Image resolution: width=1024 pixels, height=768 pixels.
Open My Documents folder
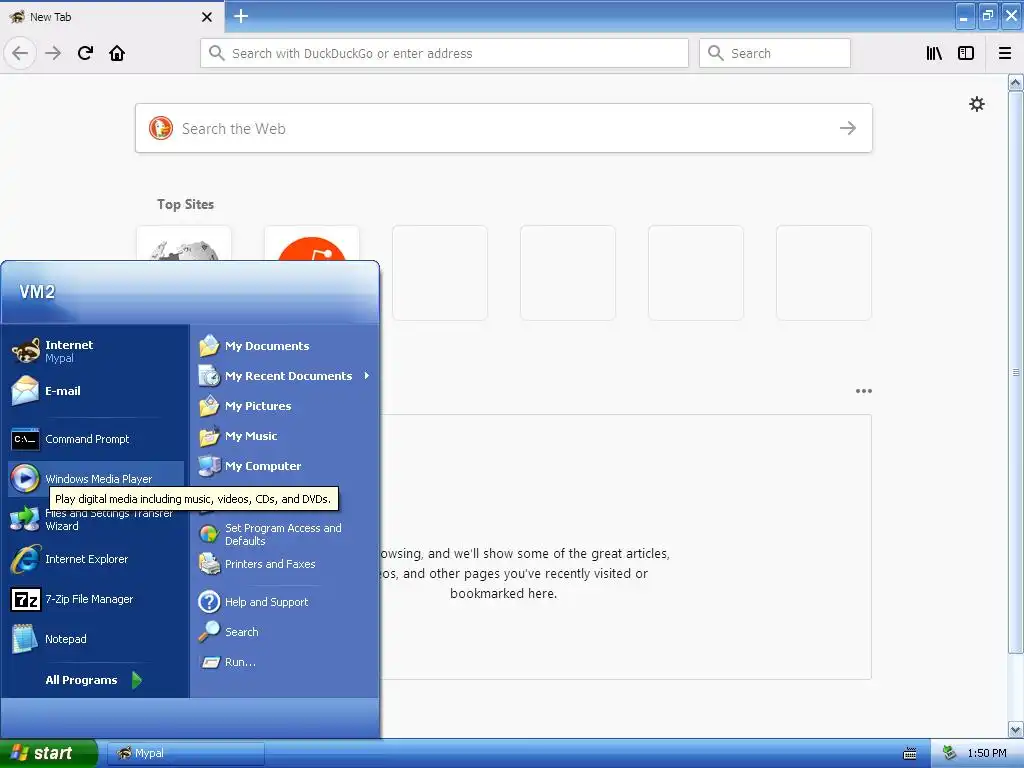pyautogui.click(x=285, y=345)
